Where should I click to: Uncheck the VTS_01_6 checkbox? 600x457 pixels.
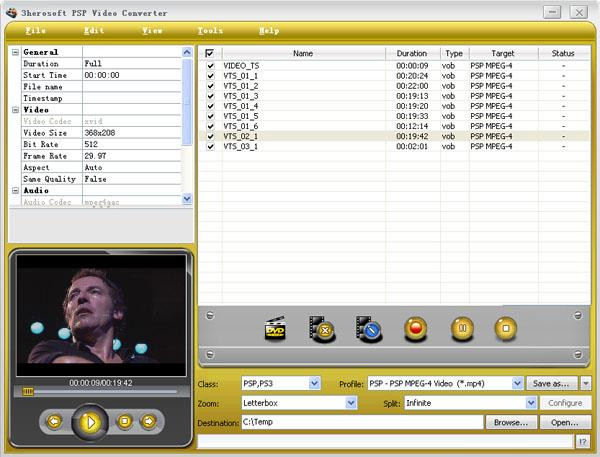[x=210, y=126]
